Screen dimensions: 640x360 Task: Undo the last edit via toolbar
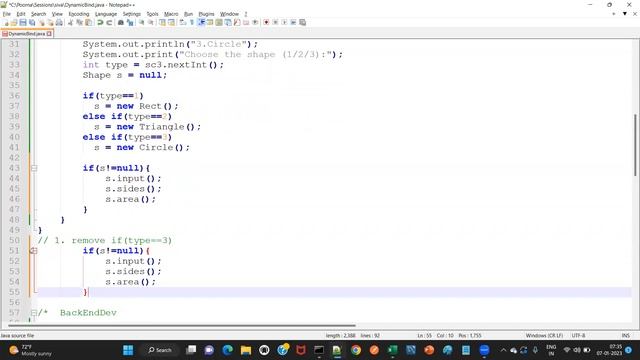pyautogui.click(x=100, y=22)
